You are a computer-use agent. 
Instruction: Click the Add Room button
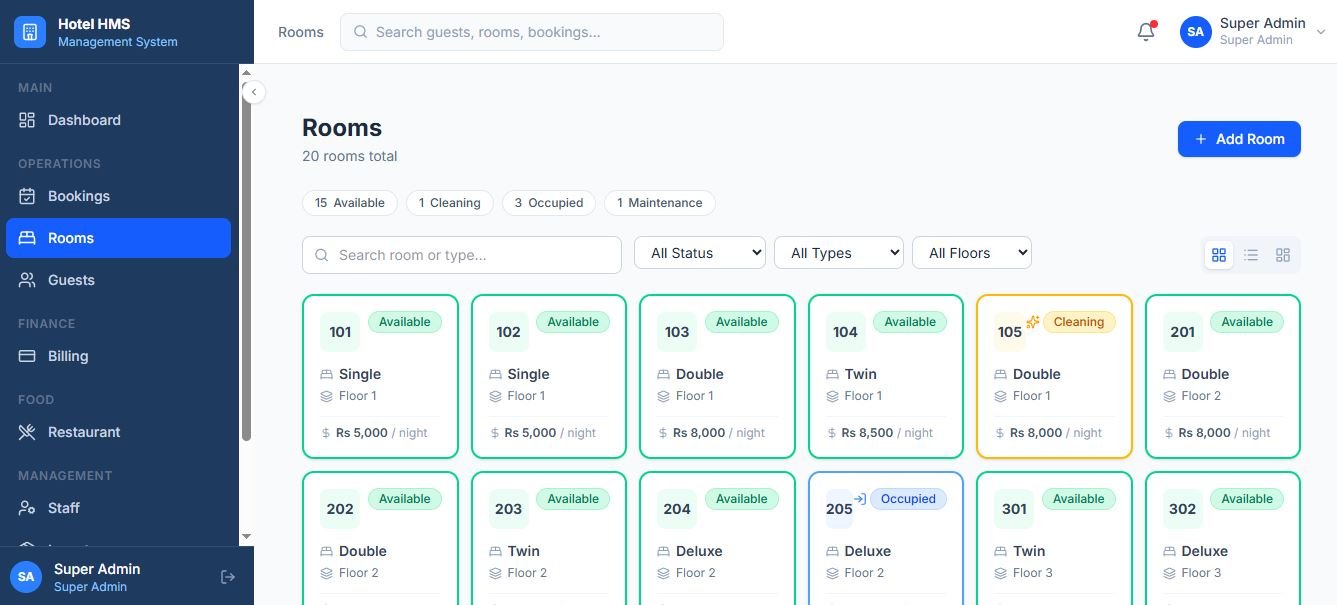pyautogui.click(x=1239, y=139)
